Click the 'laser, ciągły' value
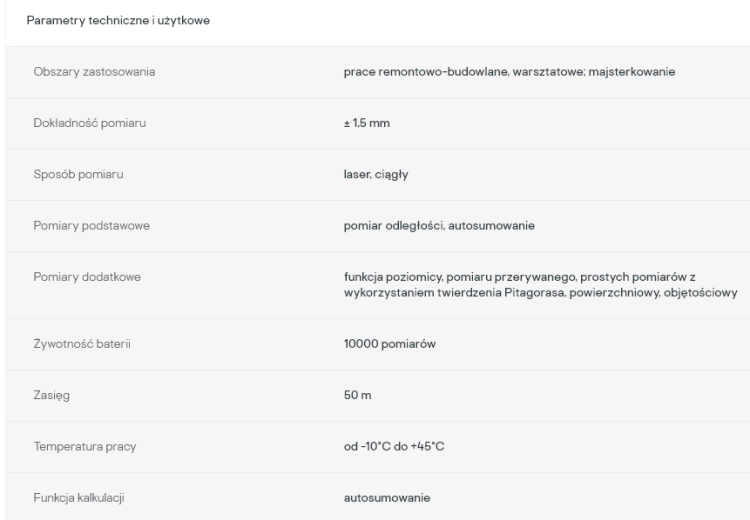The height and width of the screenshot is (520, 750). [x=376, y=174]
